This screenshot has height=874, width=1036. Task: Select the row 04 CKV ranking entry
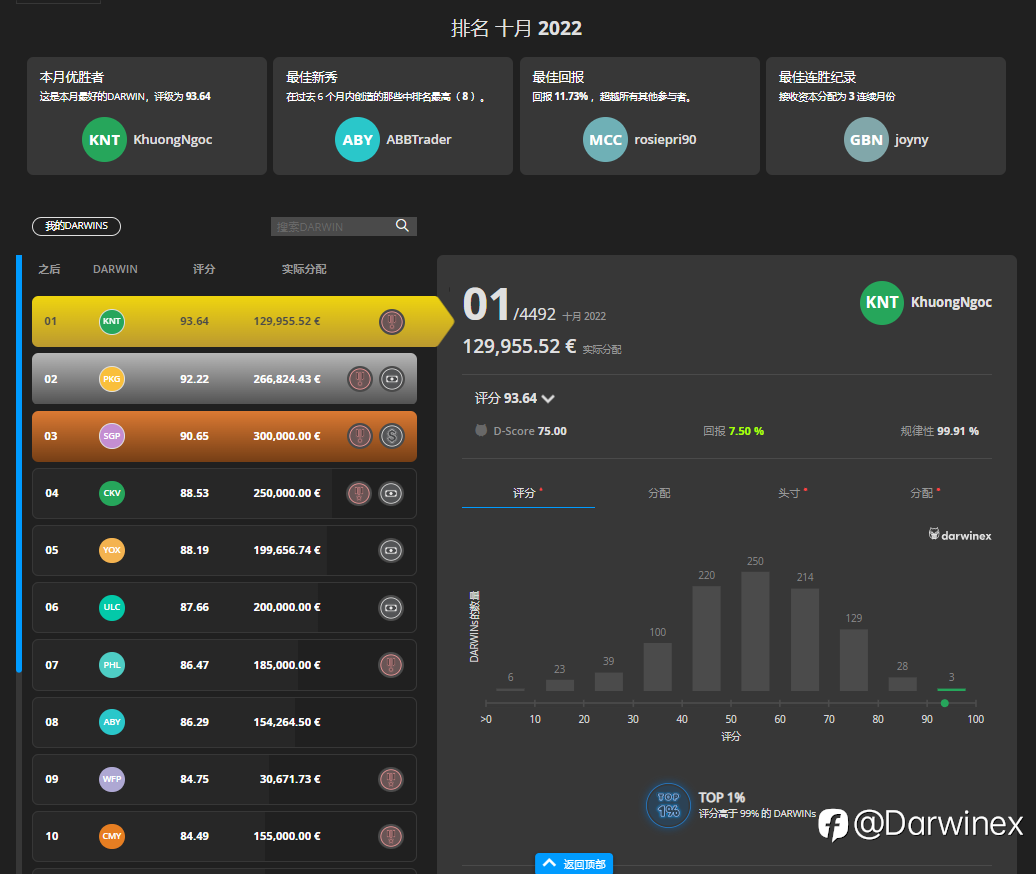point(224,493)
